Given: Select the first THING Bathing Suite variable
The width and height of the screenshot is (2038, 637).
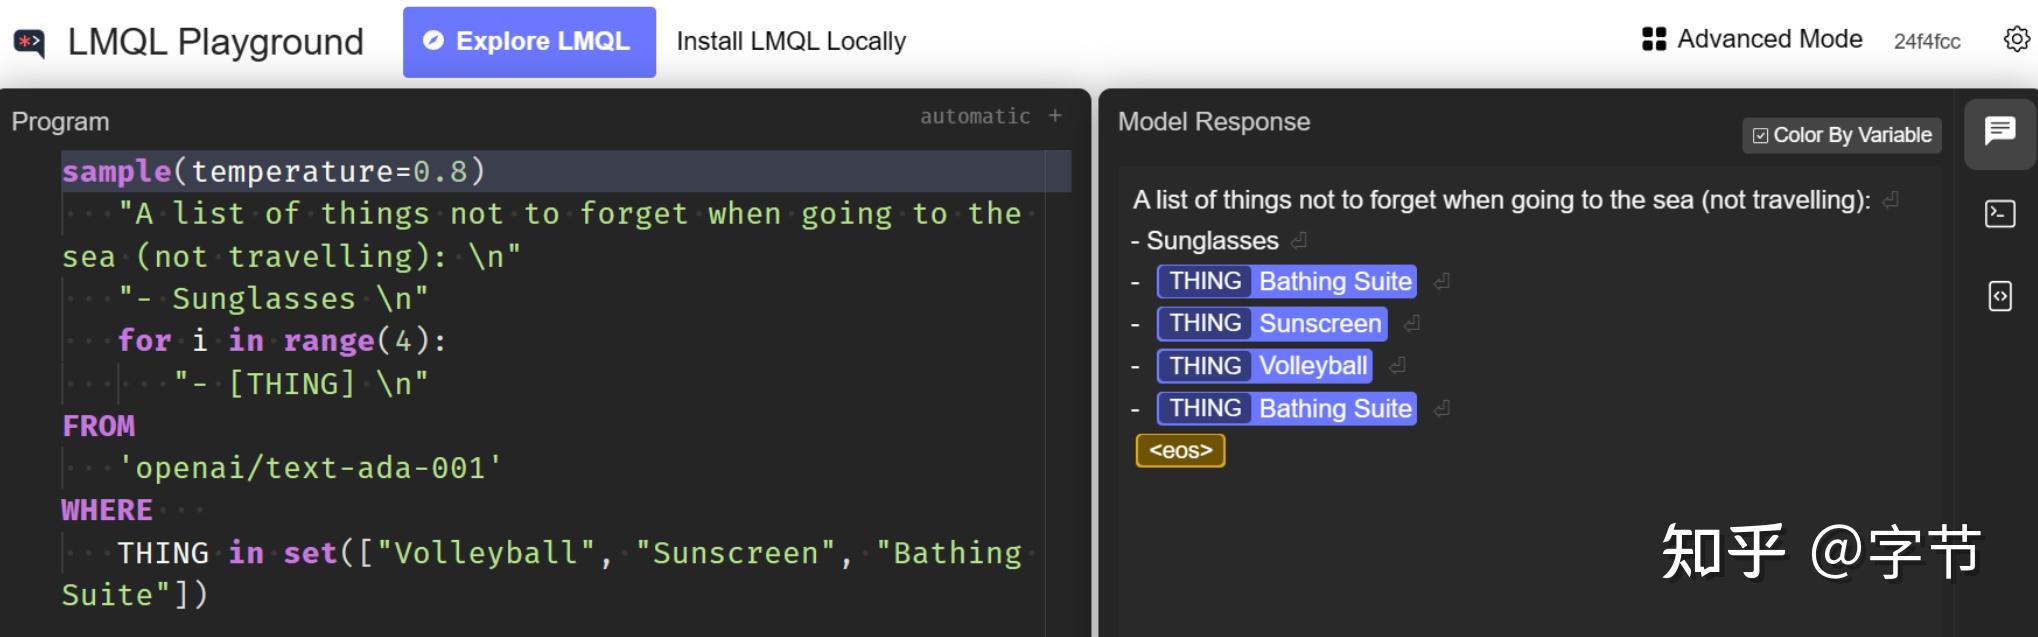Looking at the screenshot, I should coord(1286,282).
